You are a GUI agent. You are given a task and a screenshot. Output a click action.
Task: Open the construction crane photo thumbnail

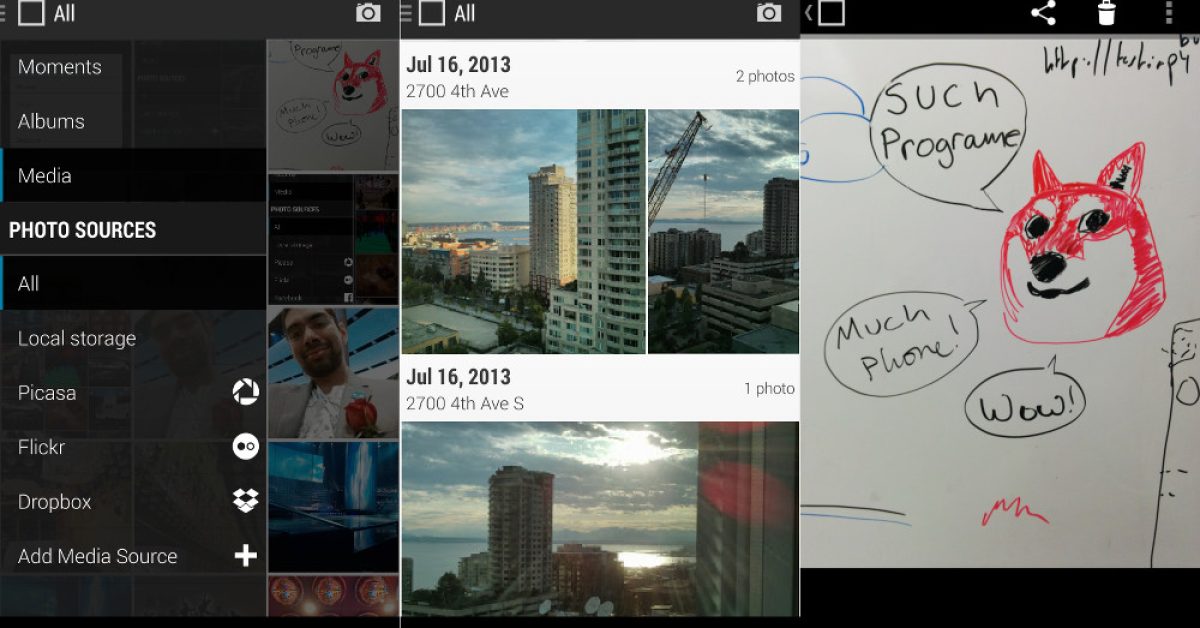click(x=723, y=231)
